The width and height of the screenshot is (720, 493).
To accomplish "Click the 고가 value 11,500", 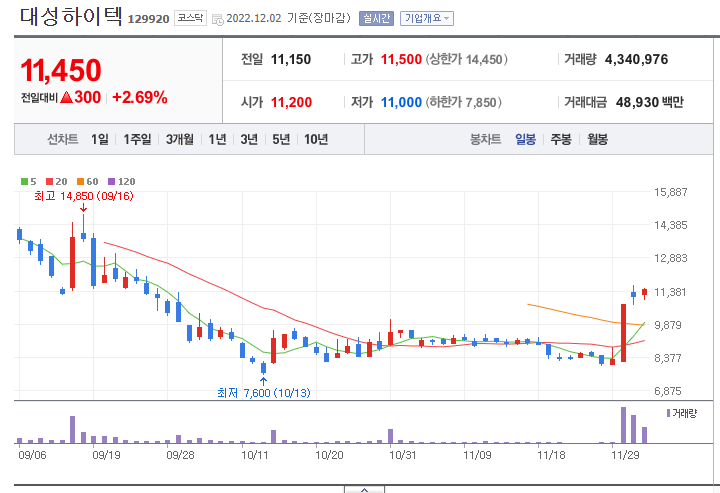I will [401, 59].
